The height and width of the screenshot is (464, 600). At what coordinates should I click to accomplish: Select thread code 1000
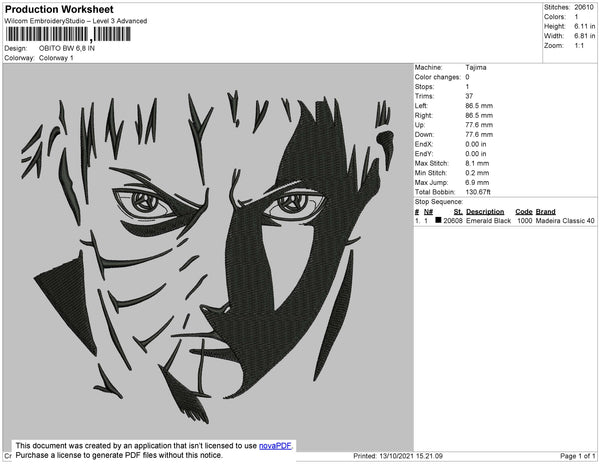tap(524, 221)
